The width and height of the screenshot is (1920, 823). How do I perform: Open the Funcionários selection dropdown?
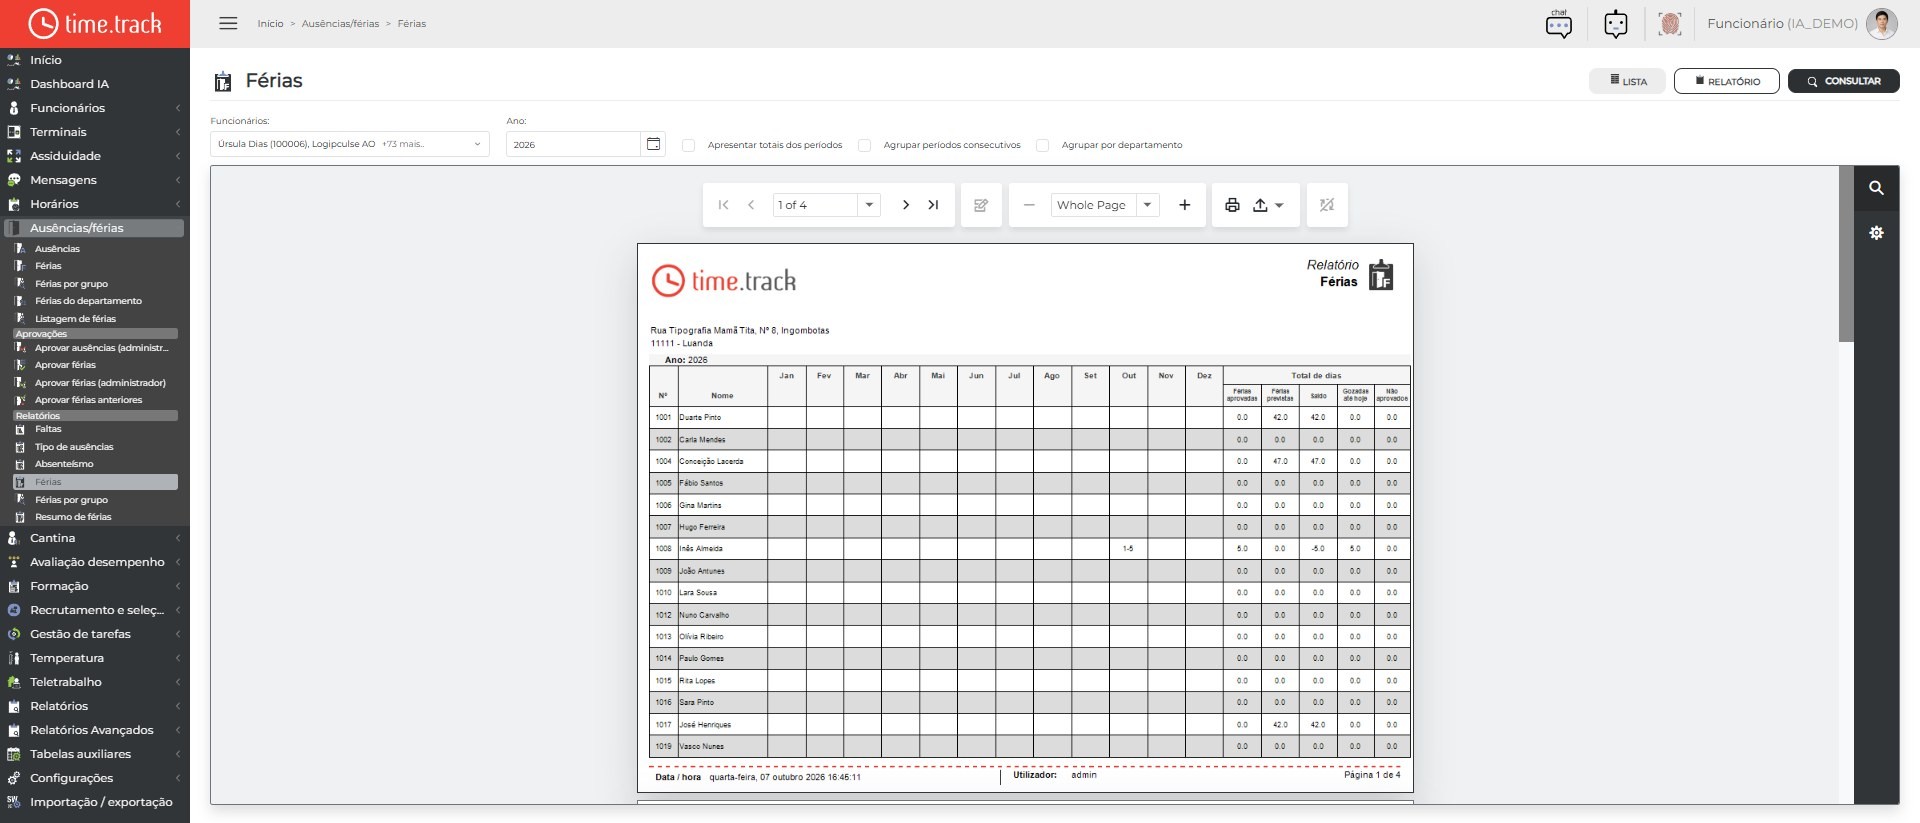(349, 144)
